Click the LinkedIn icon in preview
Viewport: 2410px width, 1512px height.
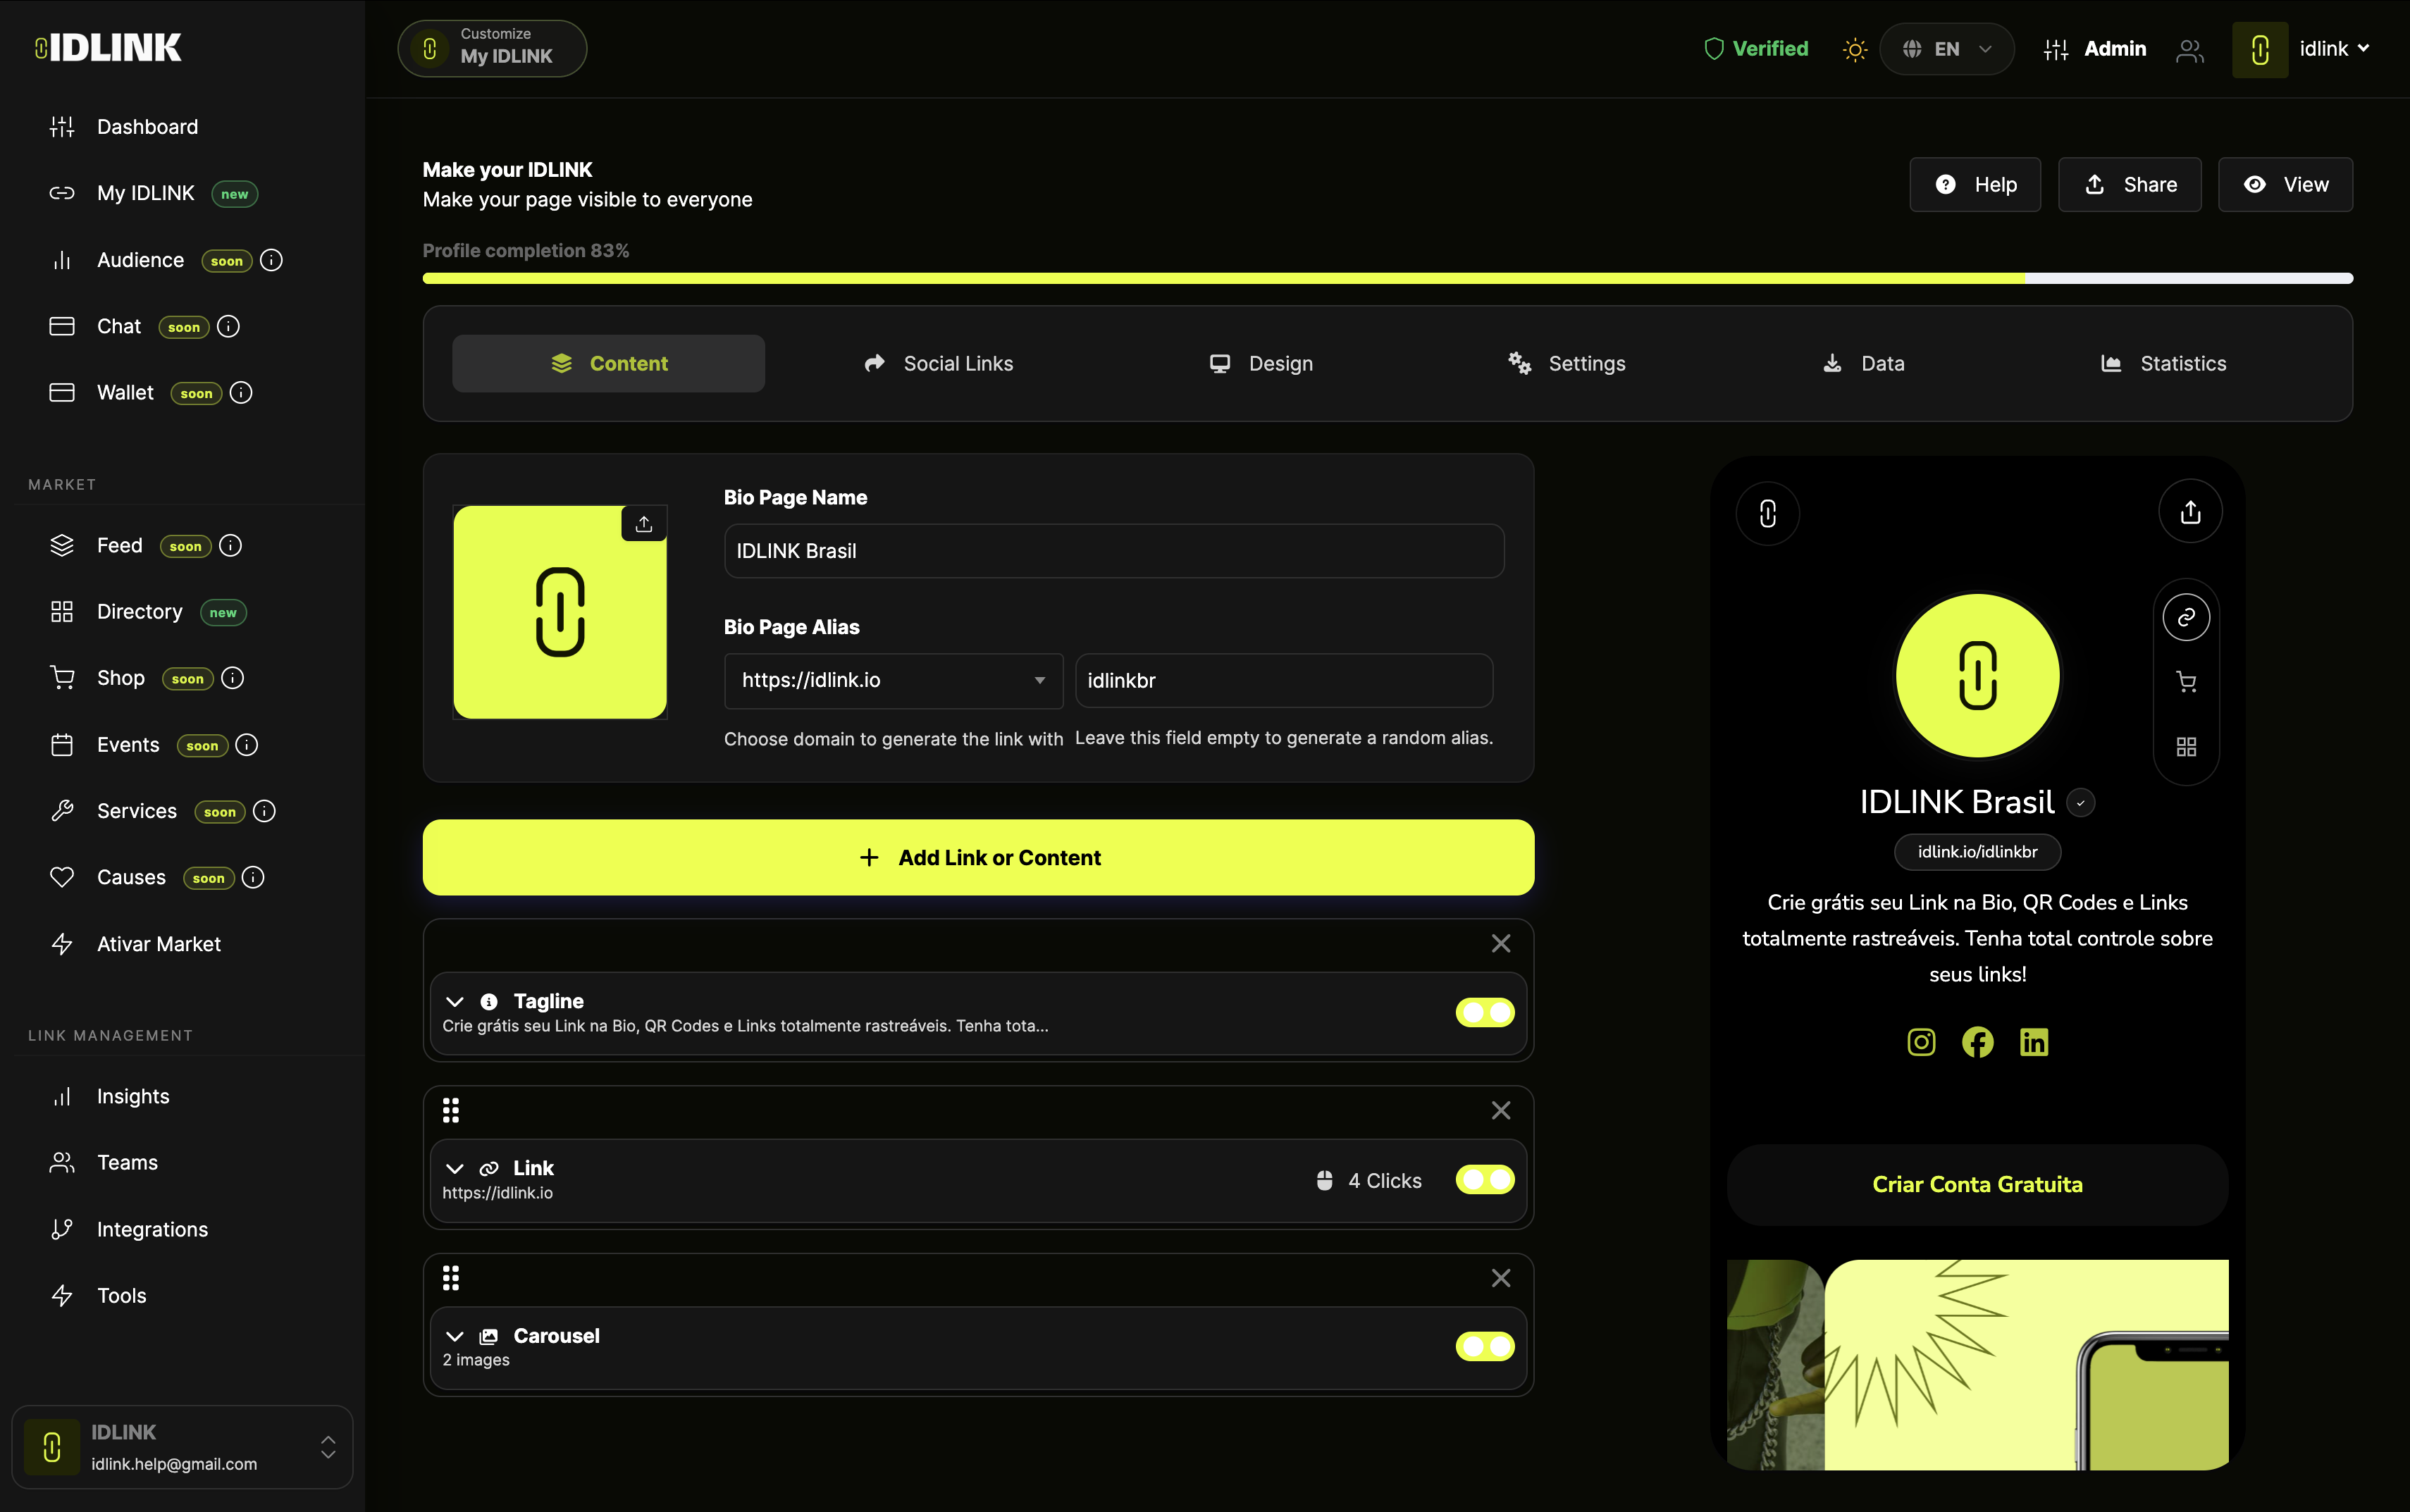2034,1042
